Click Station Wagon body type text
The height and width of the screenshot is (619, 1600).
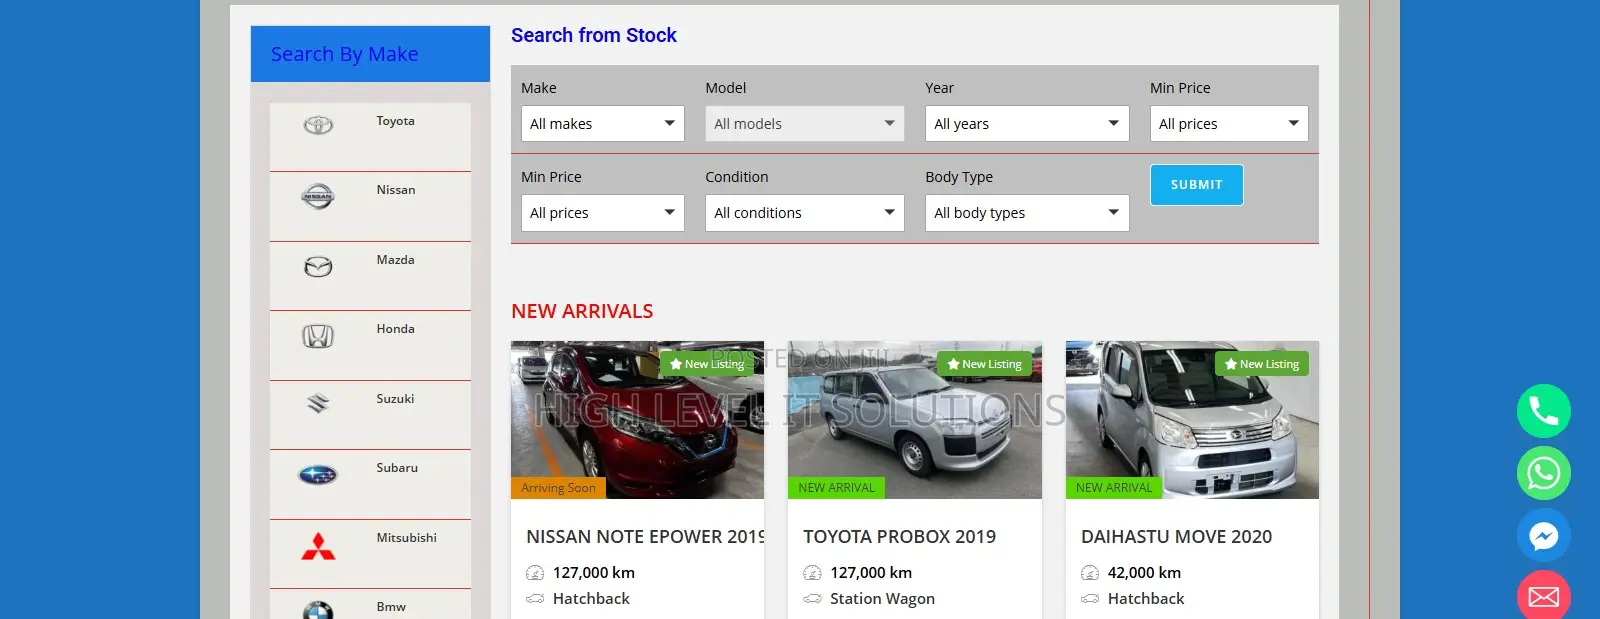[882, 599]
